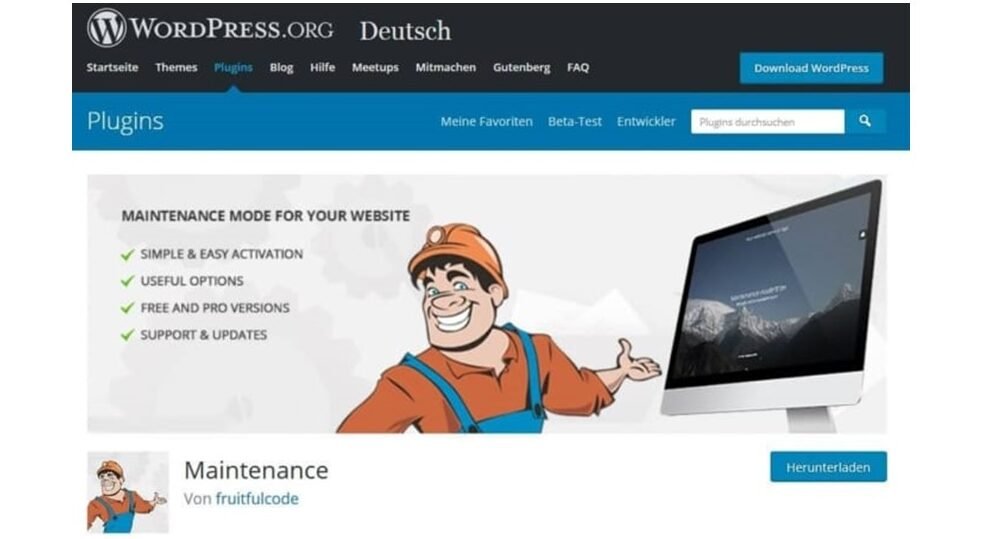Open the Themes menu item
The image size is (989, 539).
[x=176, y=67]
